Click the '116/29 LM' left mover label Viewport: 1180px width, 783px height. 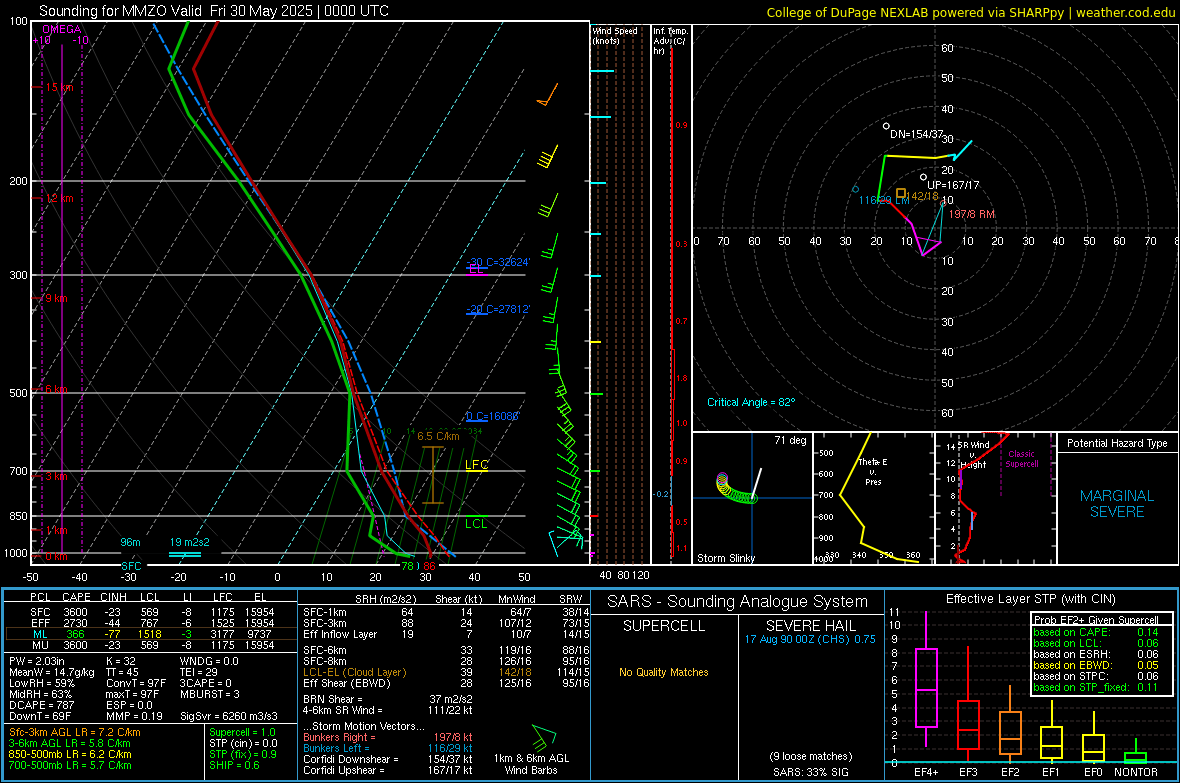(884, 200)
